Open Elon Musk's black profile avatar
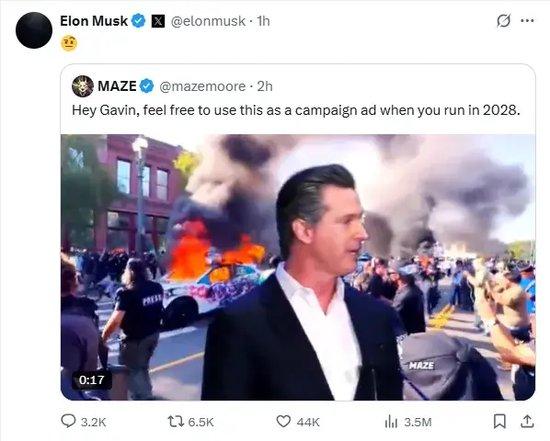Viewport: 550px width, 441px height. coord(34,30)
